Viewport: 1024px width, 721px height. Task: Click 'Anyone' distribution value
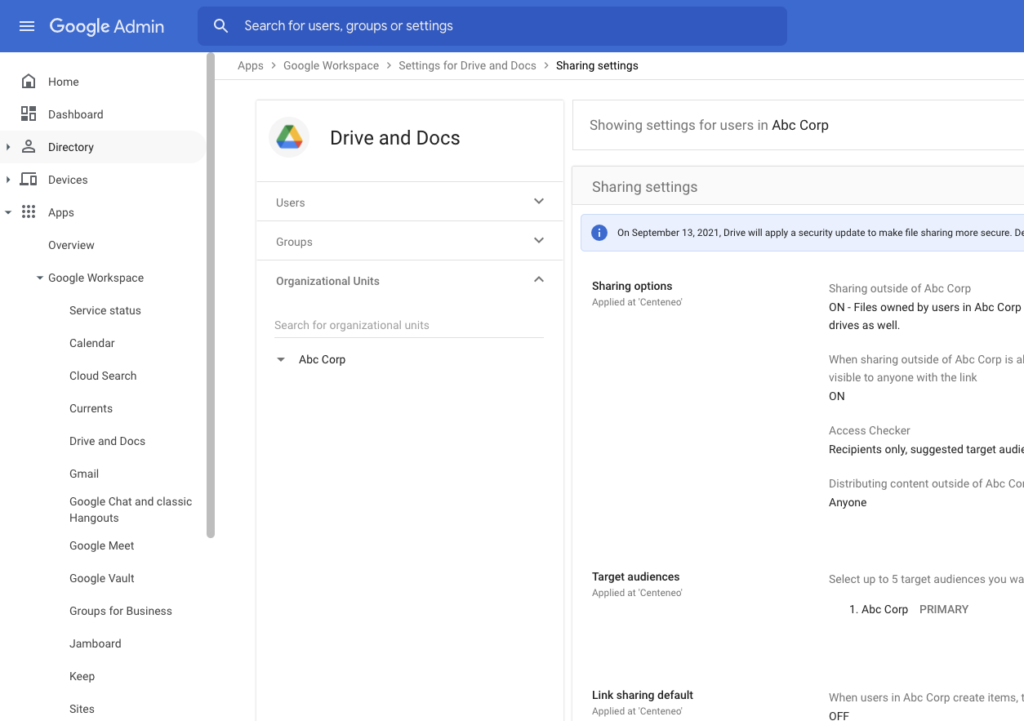[848, 502]
